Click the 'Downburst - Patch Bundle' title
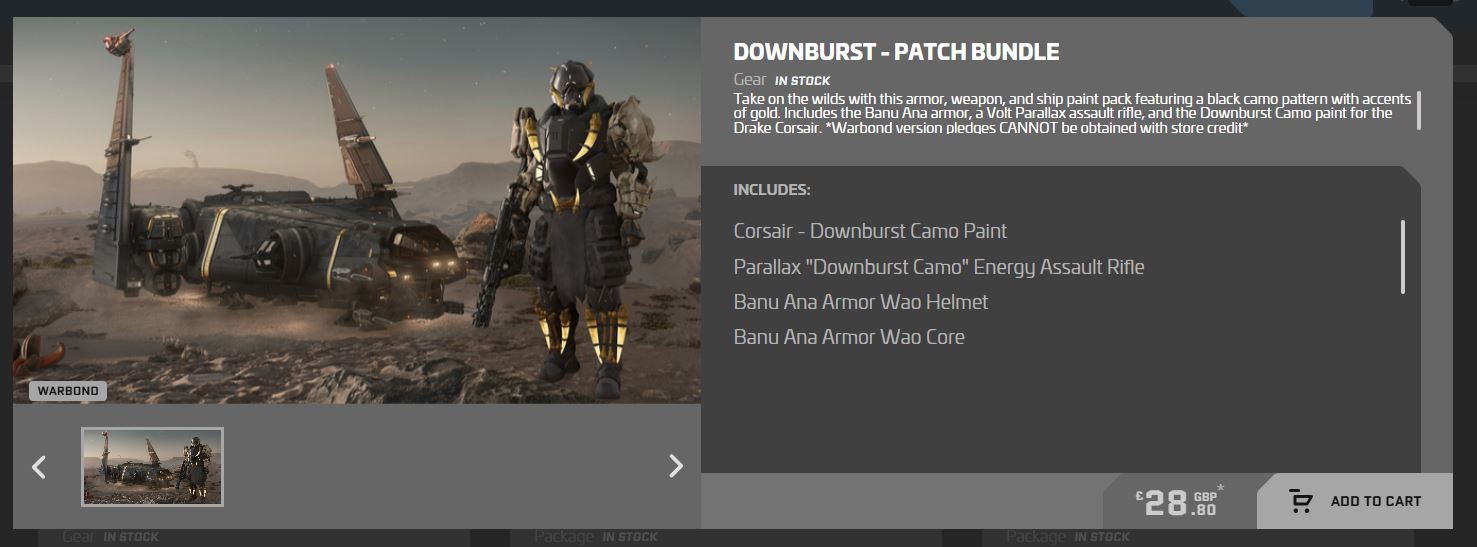 896,52
